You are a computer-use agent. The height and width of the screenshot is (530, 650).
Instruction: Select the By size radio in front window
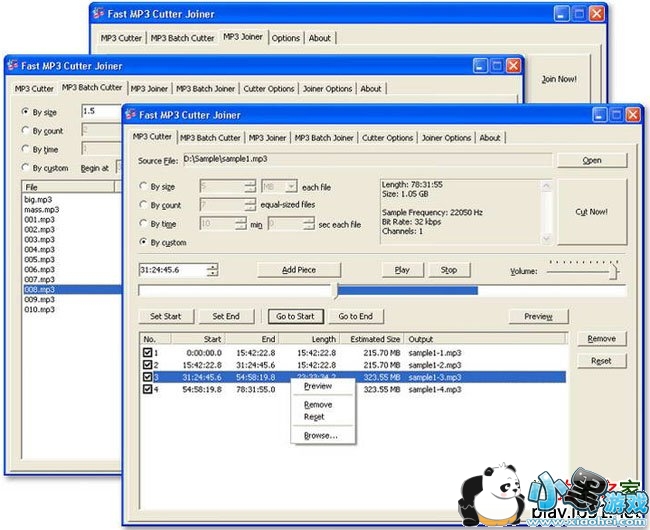click(143, 186)
